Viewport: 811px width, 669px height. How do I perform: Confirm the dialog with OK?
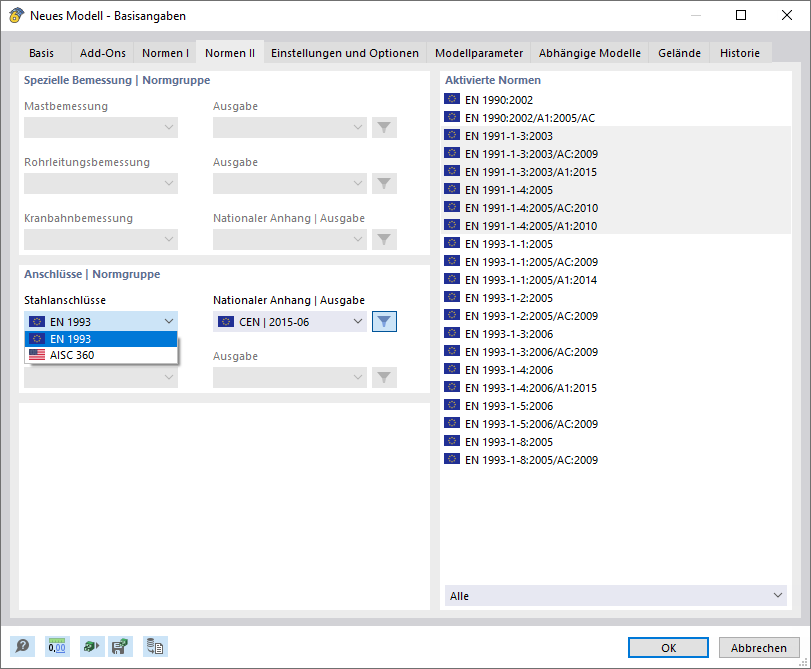pyautogui.click(x=667, y=646)
